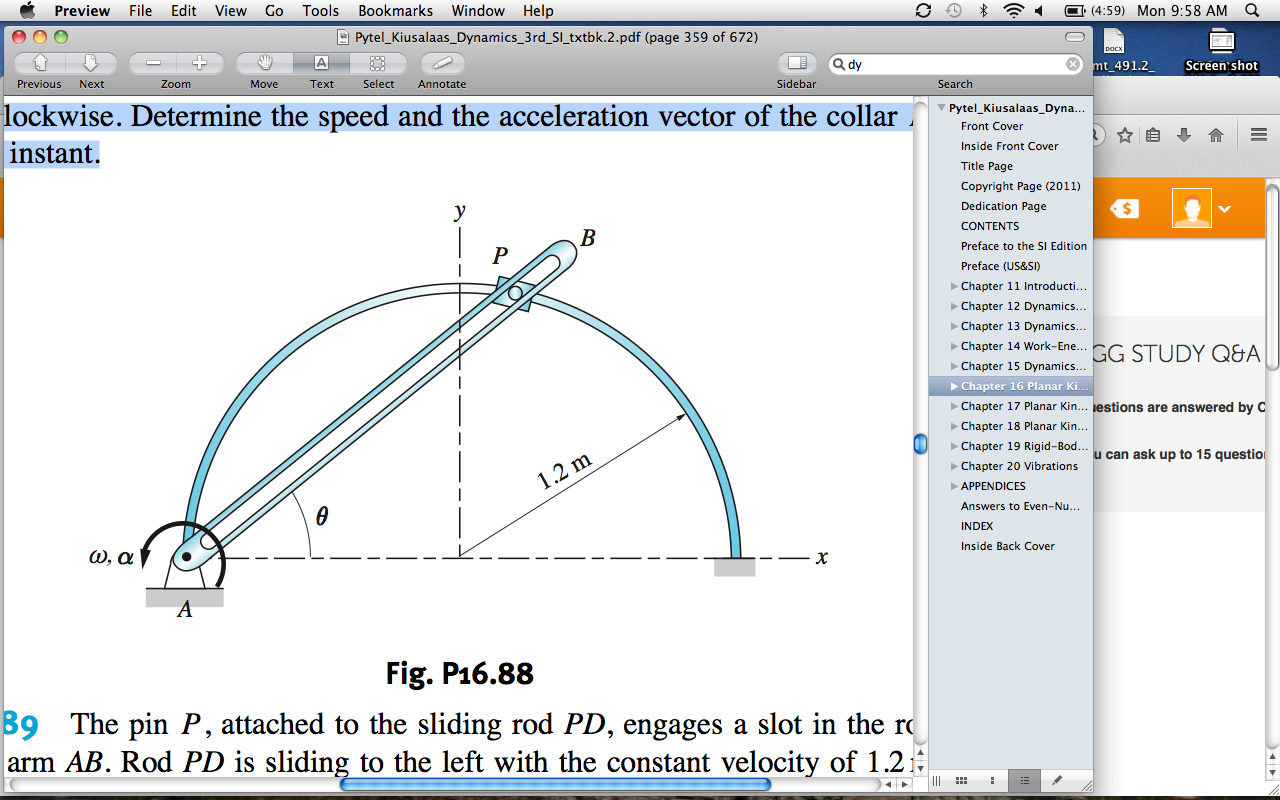Switch to the Move hand tool
This screenshot has height=800, width=1280.
263,62
